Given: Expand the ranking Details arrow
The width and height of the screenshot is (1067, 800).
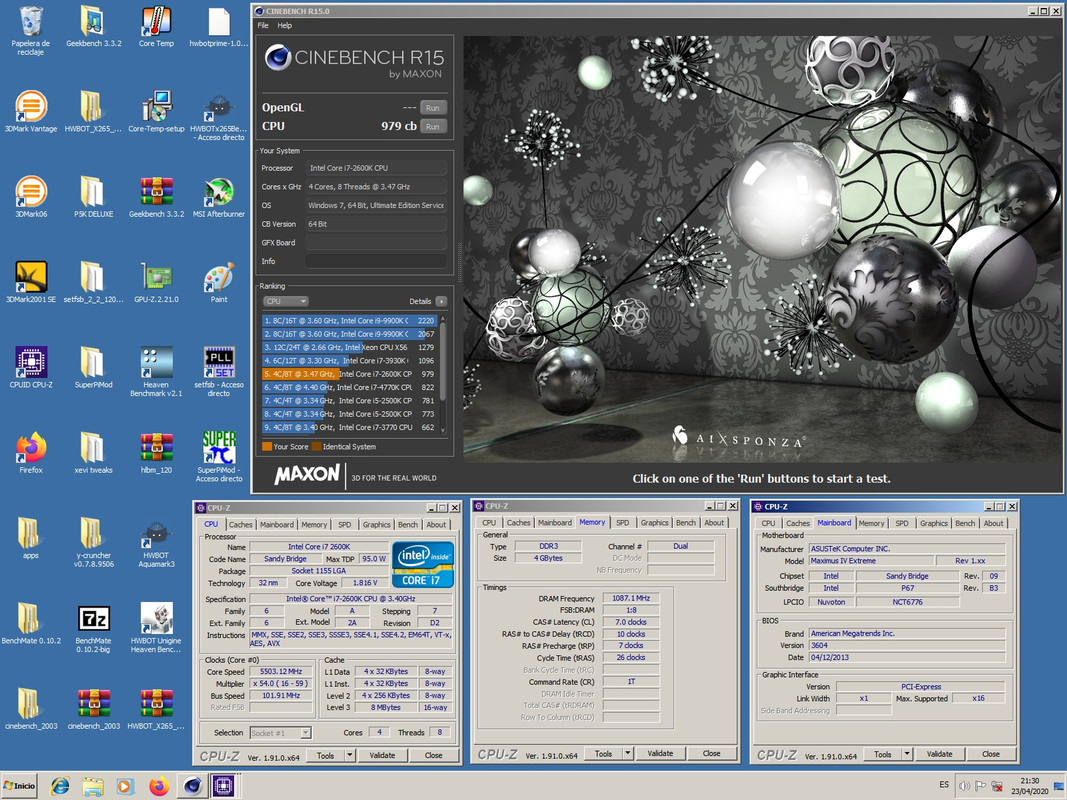Looking at the screenshot, I should click(x=441, y=301).
